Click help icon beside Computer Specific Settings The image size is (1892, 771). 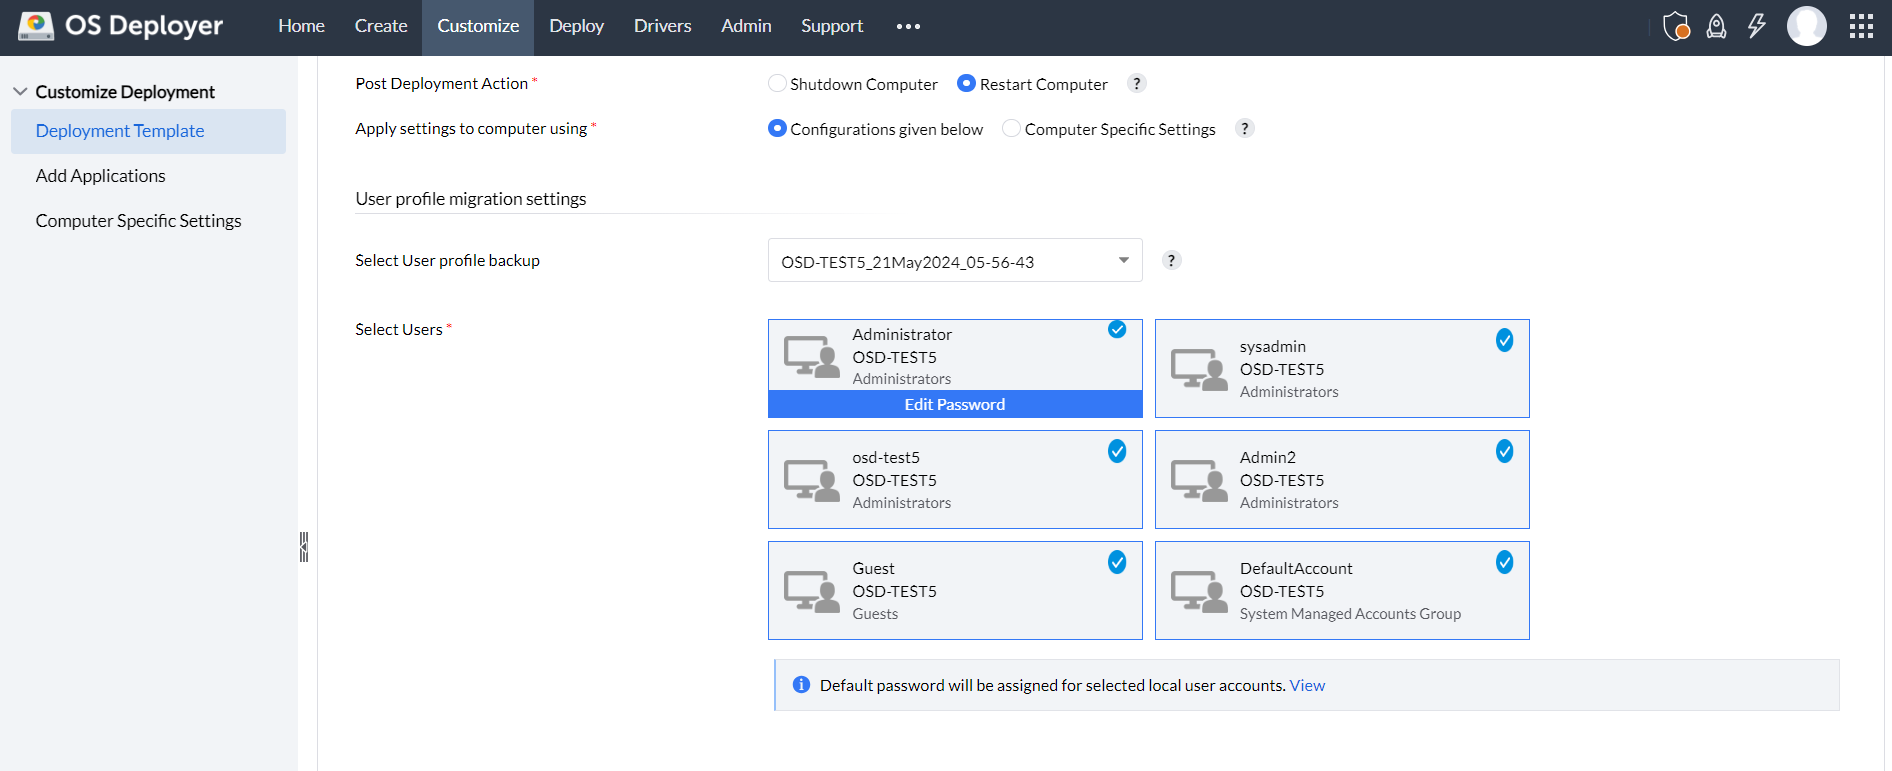pos(1245,129)
